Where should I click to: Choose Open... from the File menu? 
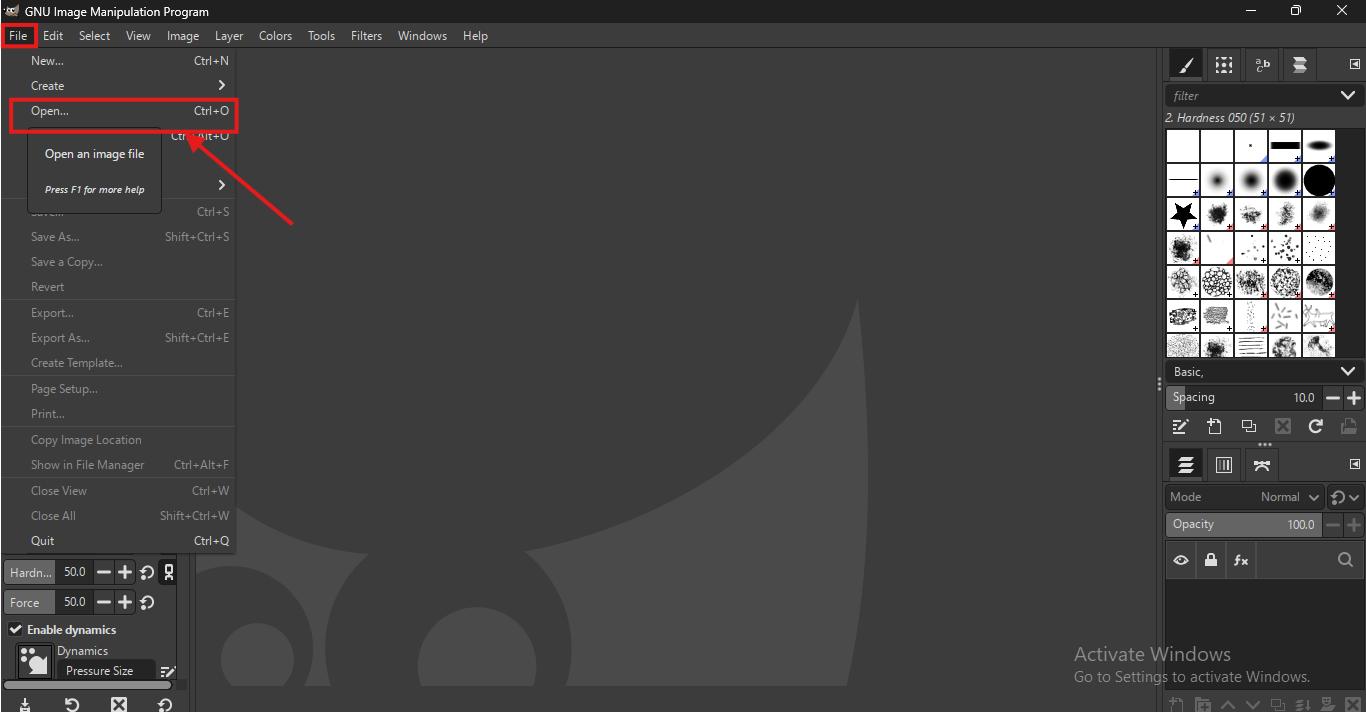click(x=119, y=111)
